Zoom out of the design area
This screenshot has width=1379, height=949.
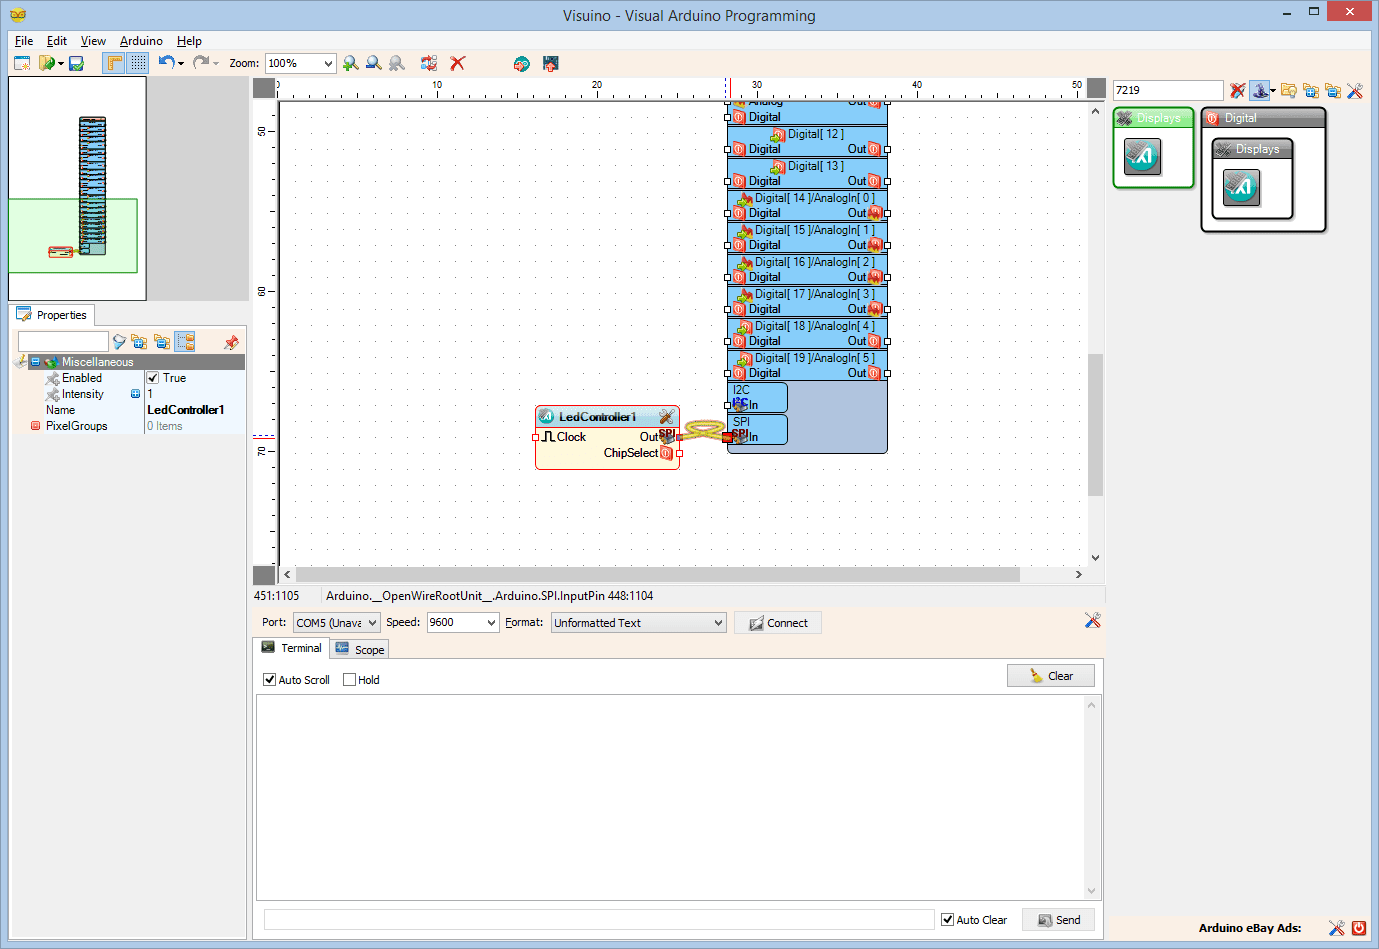[x=373, y=63]
